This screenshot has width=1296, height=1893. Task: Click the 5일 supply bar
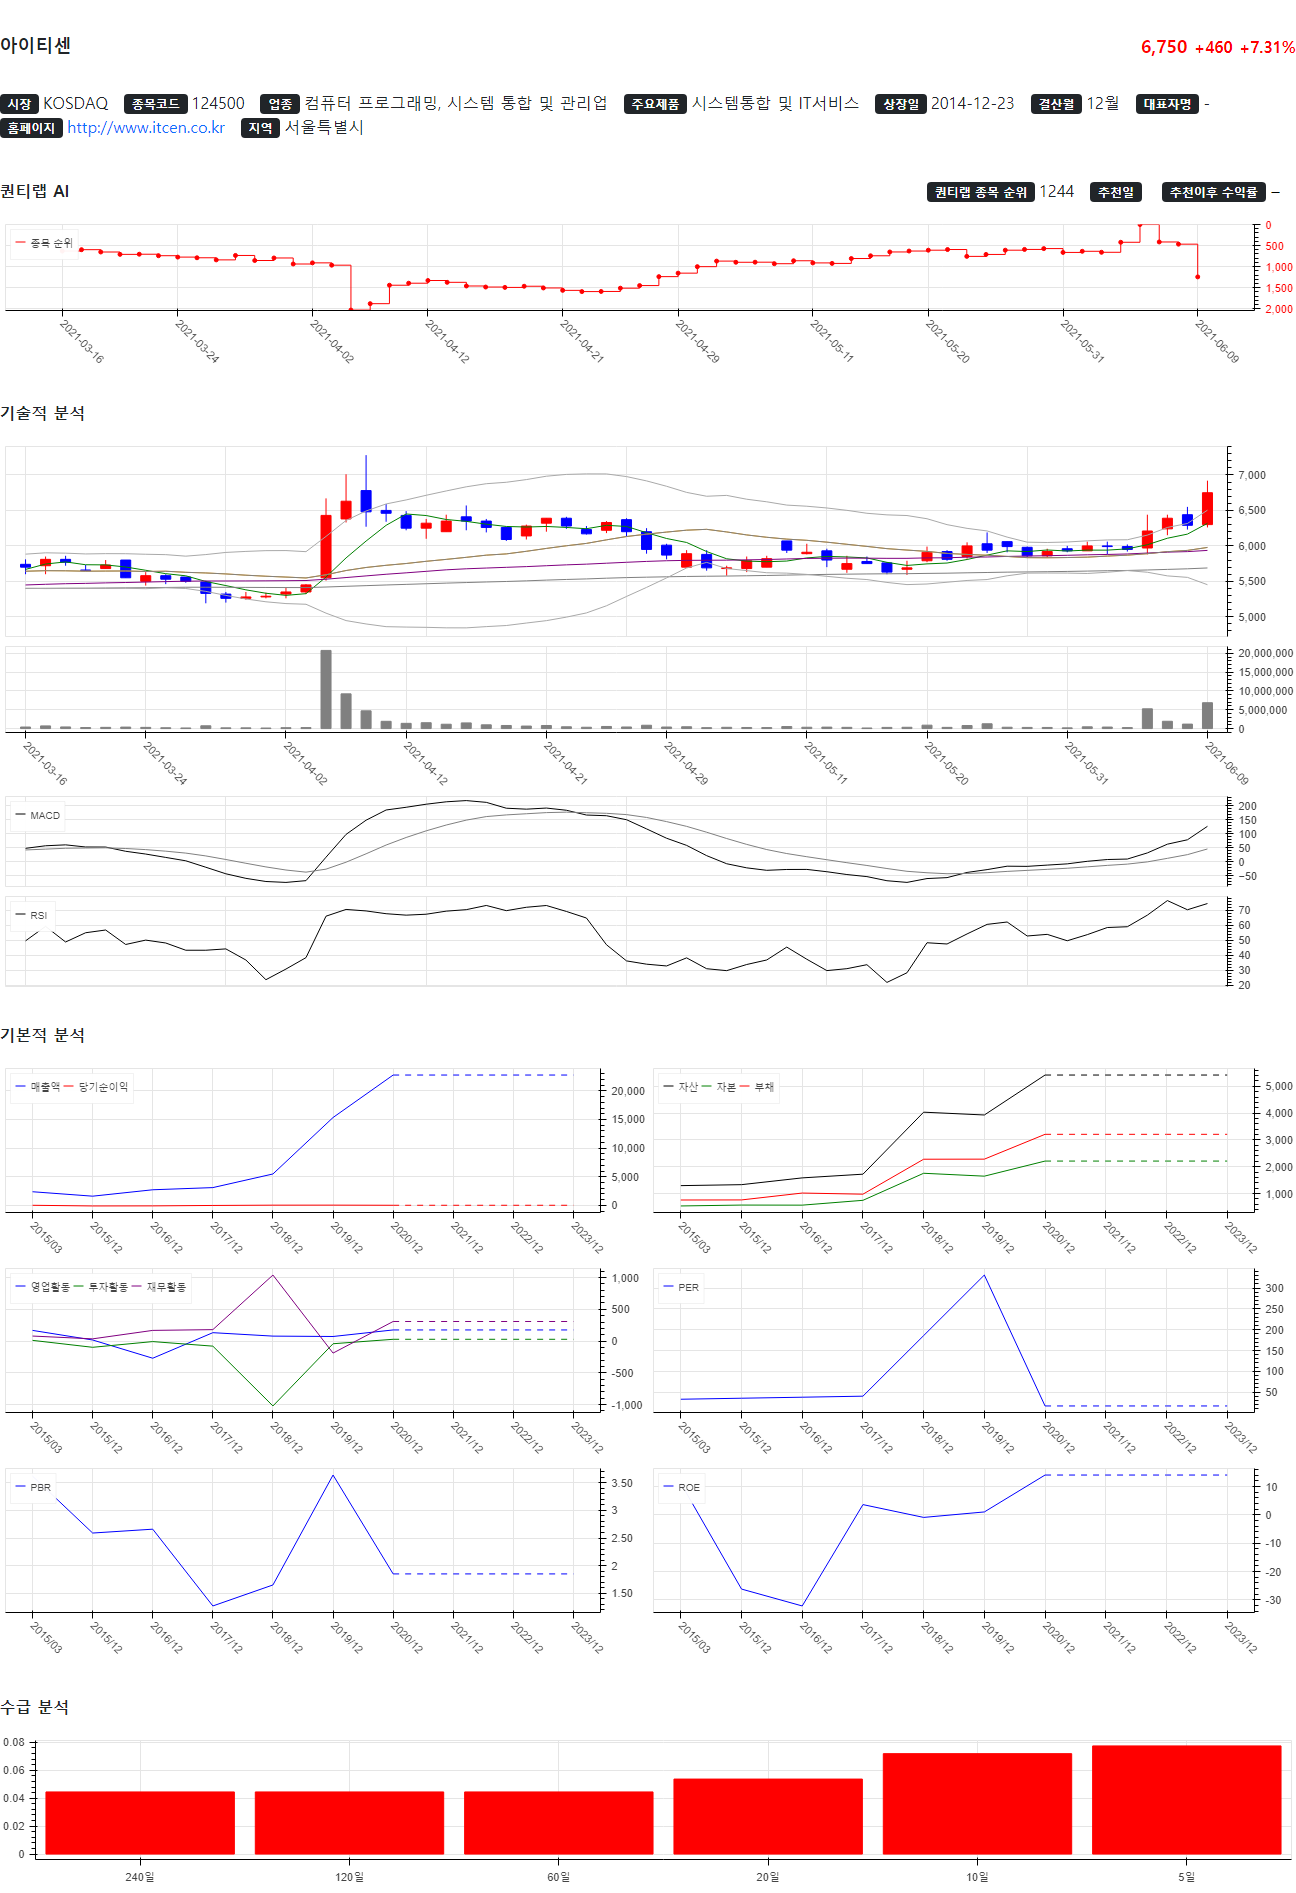1186,1800
